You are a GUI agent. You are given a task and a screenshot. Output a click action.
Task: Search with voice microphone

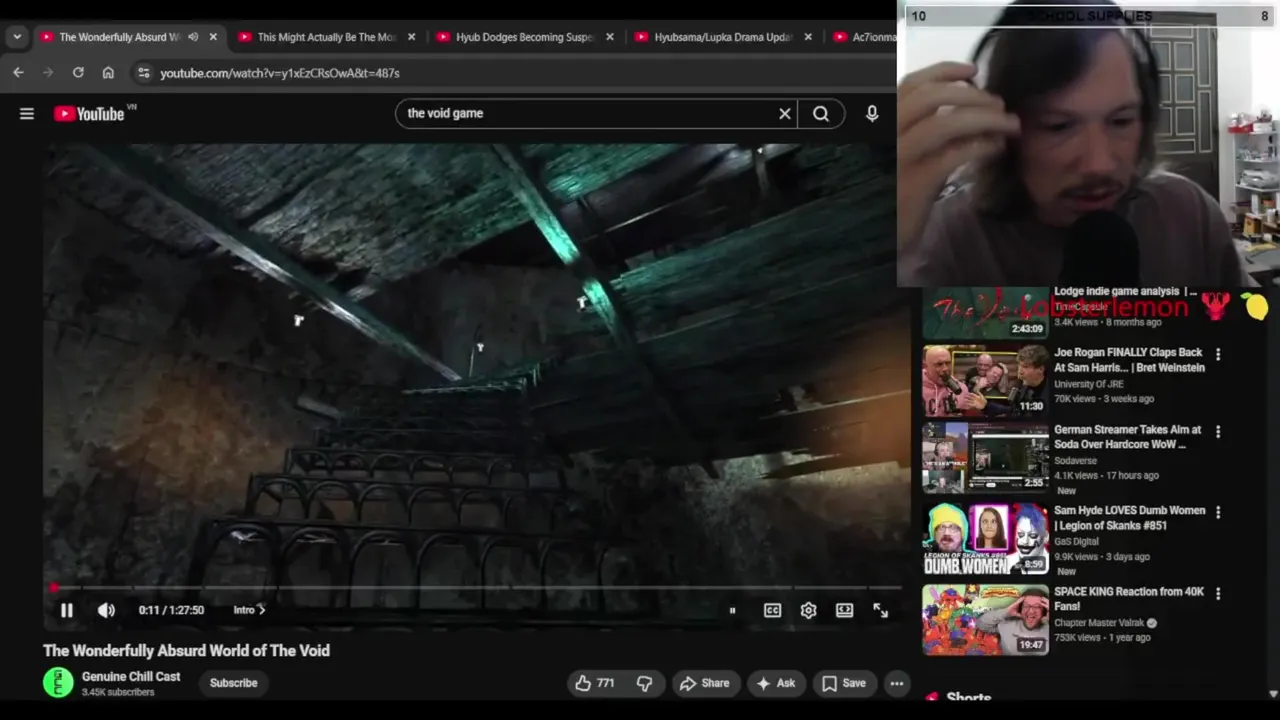pos(872,114)
